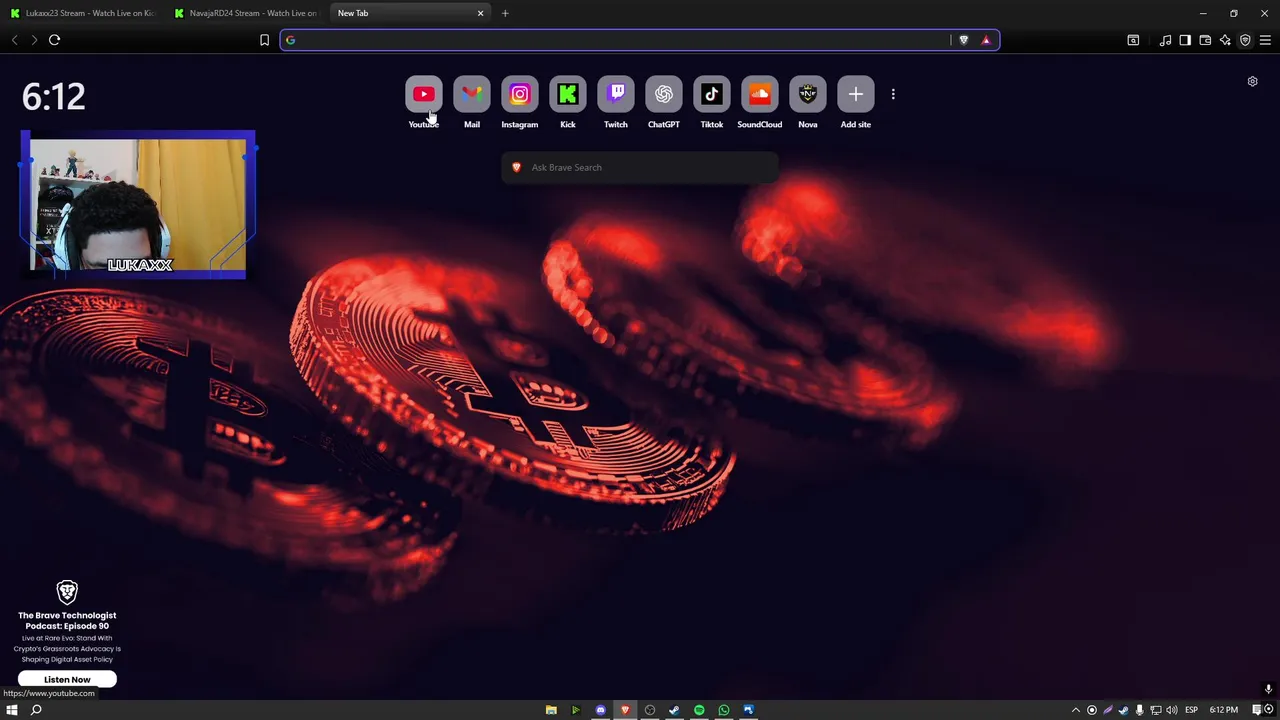Click the Ask Brave Search box
The image size is (1280, 720).
click(640, 167)
